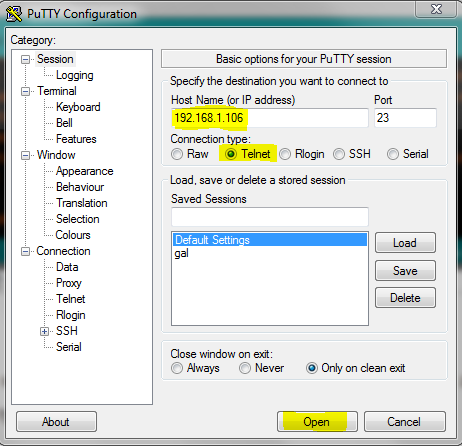The image size is (462, 446).
Task: Select the Serial connection type radio
Action: point(393,154)
